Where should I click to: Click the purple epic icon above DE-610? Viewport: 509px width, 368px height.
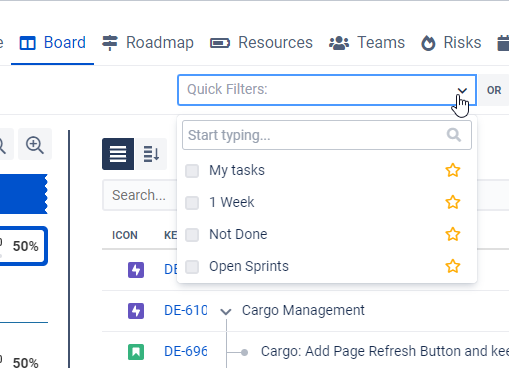point(136,270)
